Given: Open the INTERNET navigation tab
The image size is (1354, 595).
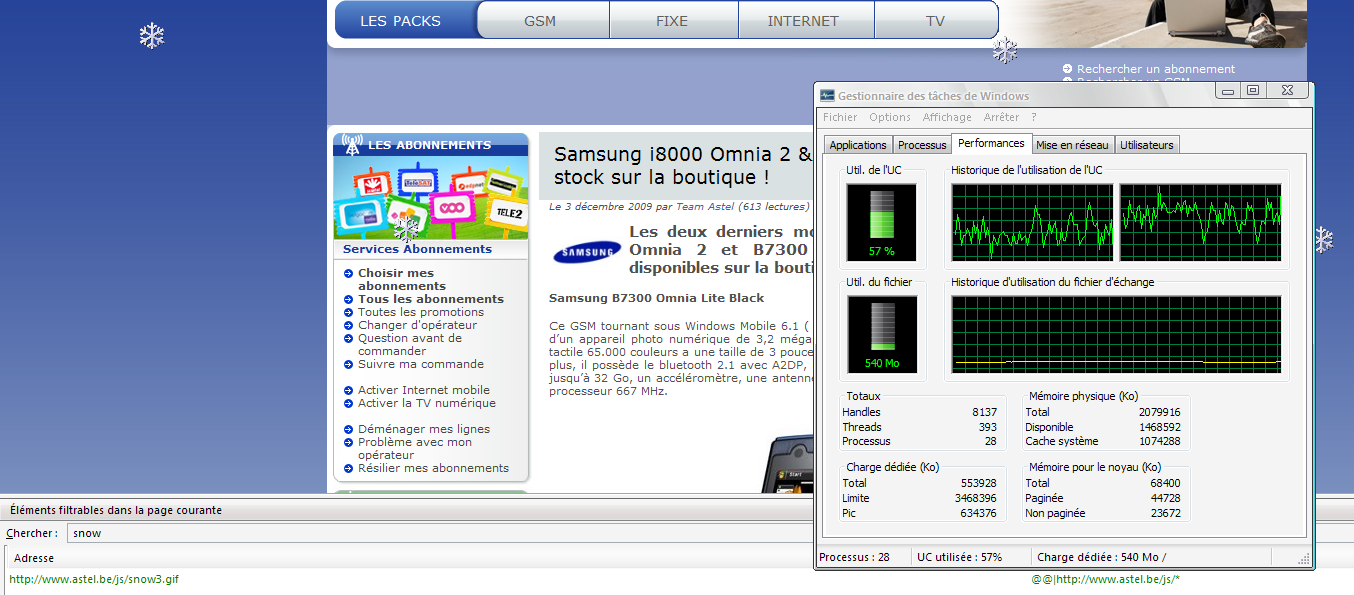Looking at the screenshot, I should (803, 21).
